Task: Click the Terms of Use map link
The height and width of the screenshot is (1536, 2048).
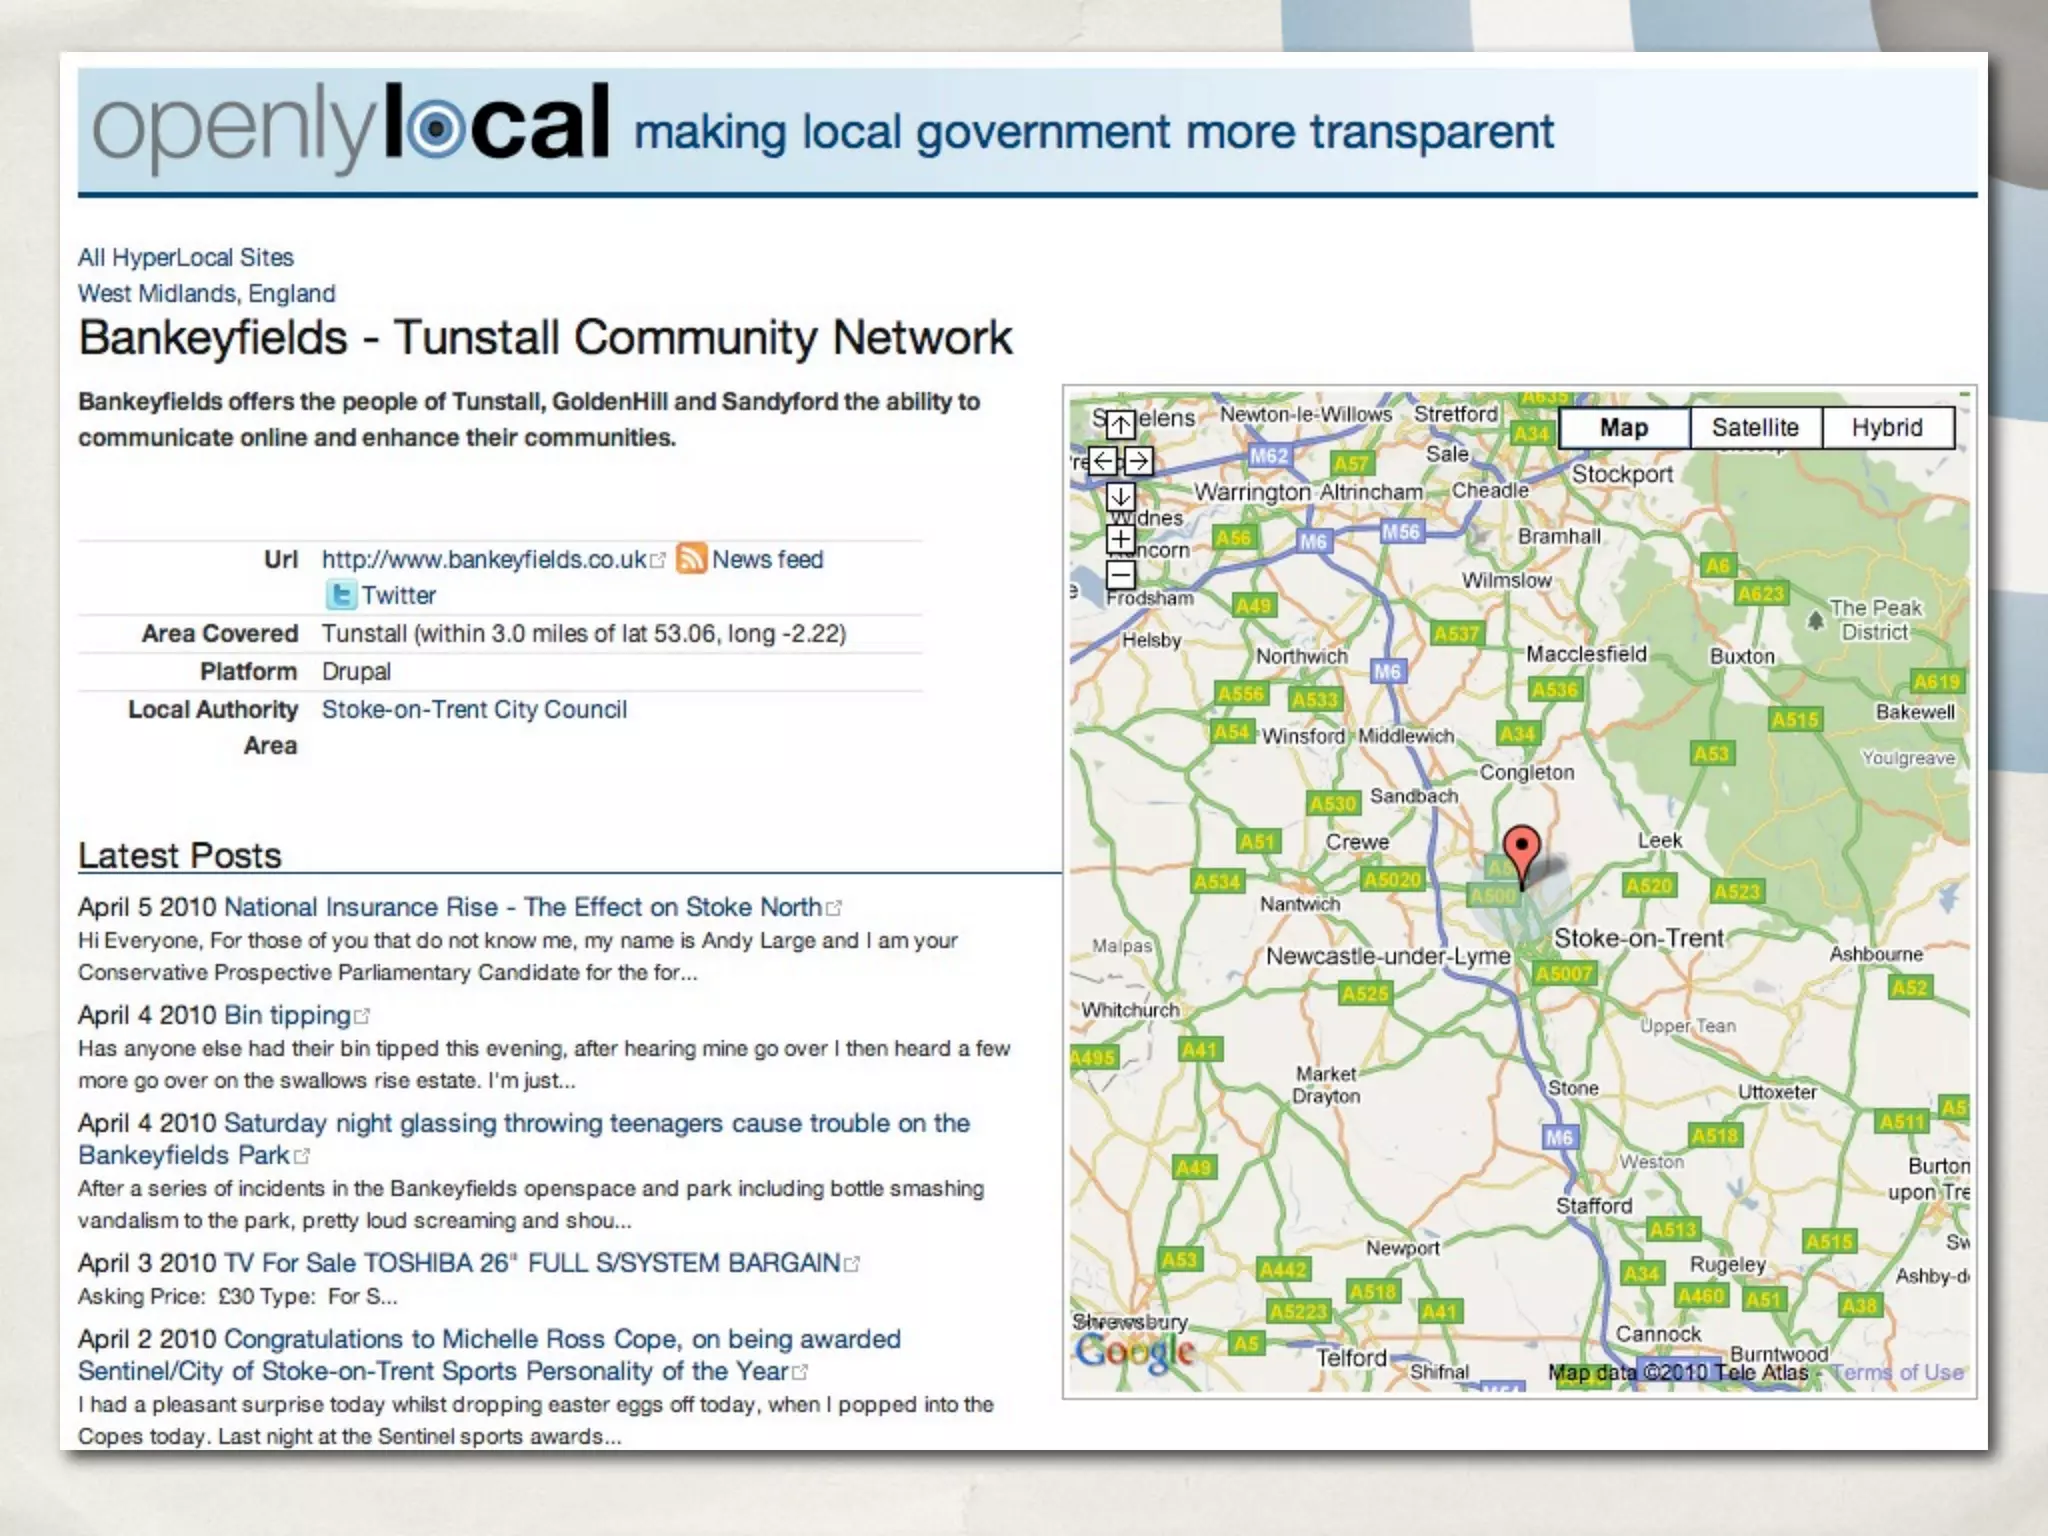Action: pos(1897,1373)
